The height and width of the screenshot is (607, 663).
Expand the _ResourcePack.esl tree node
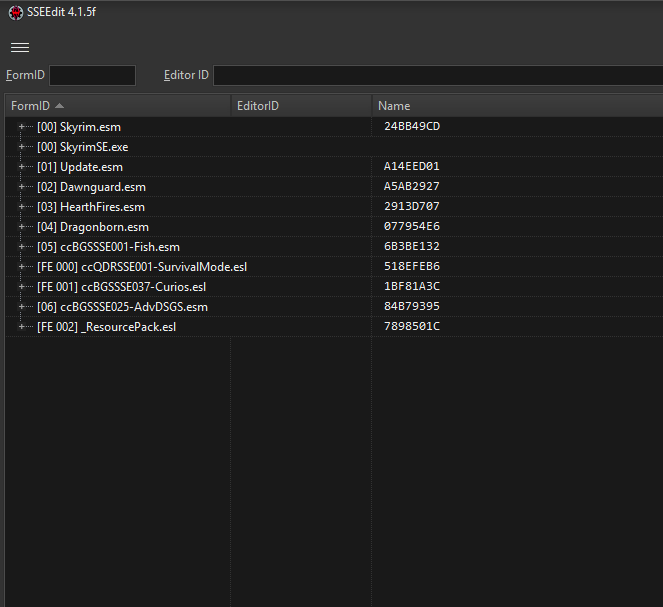[21, 327]
